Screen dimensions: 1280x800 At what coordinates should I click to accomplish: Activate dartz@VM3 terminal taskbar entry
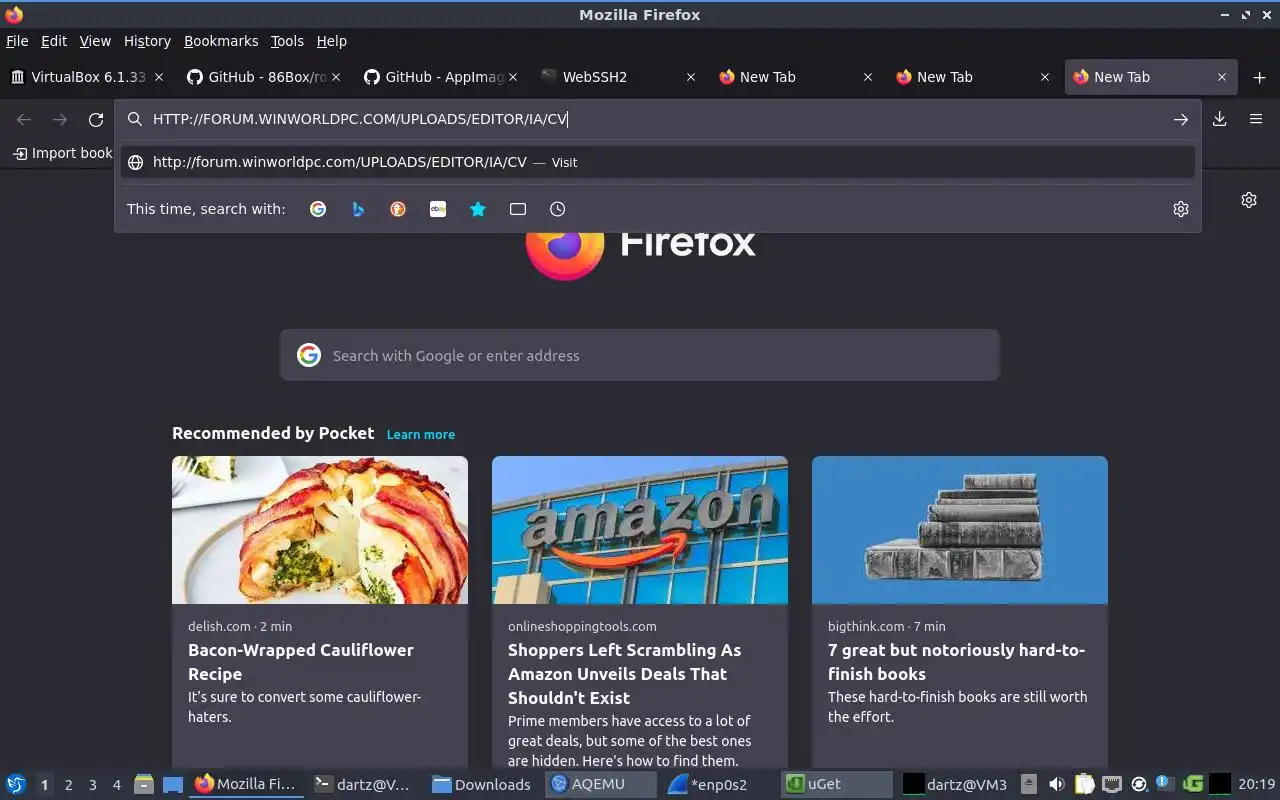tap(957, 784)
